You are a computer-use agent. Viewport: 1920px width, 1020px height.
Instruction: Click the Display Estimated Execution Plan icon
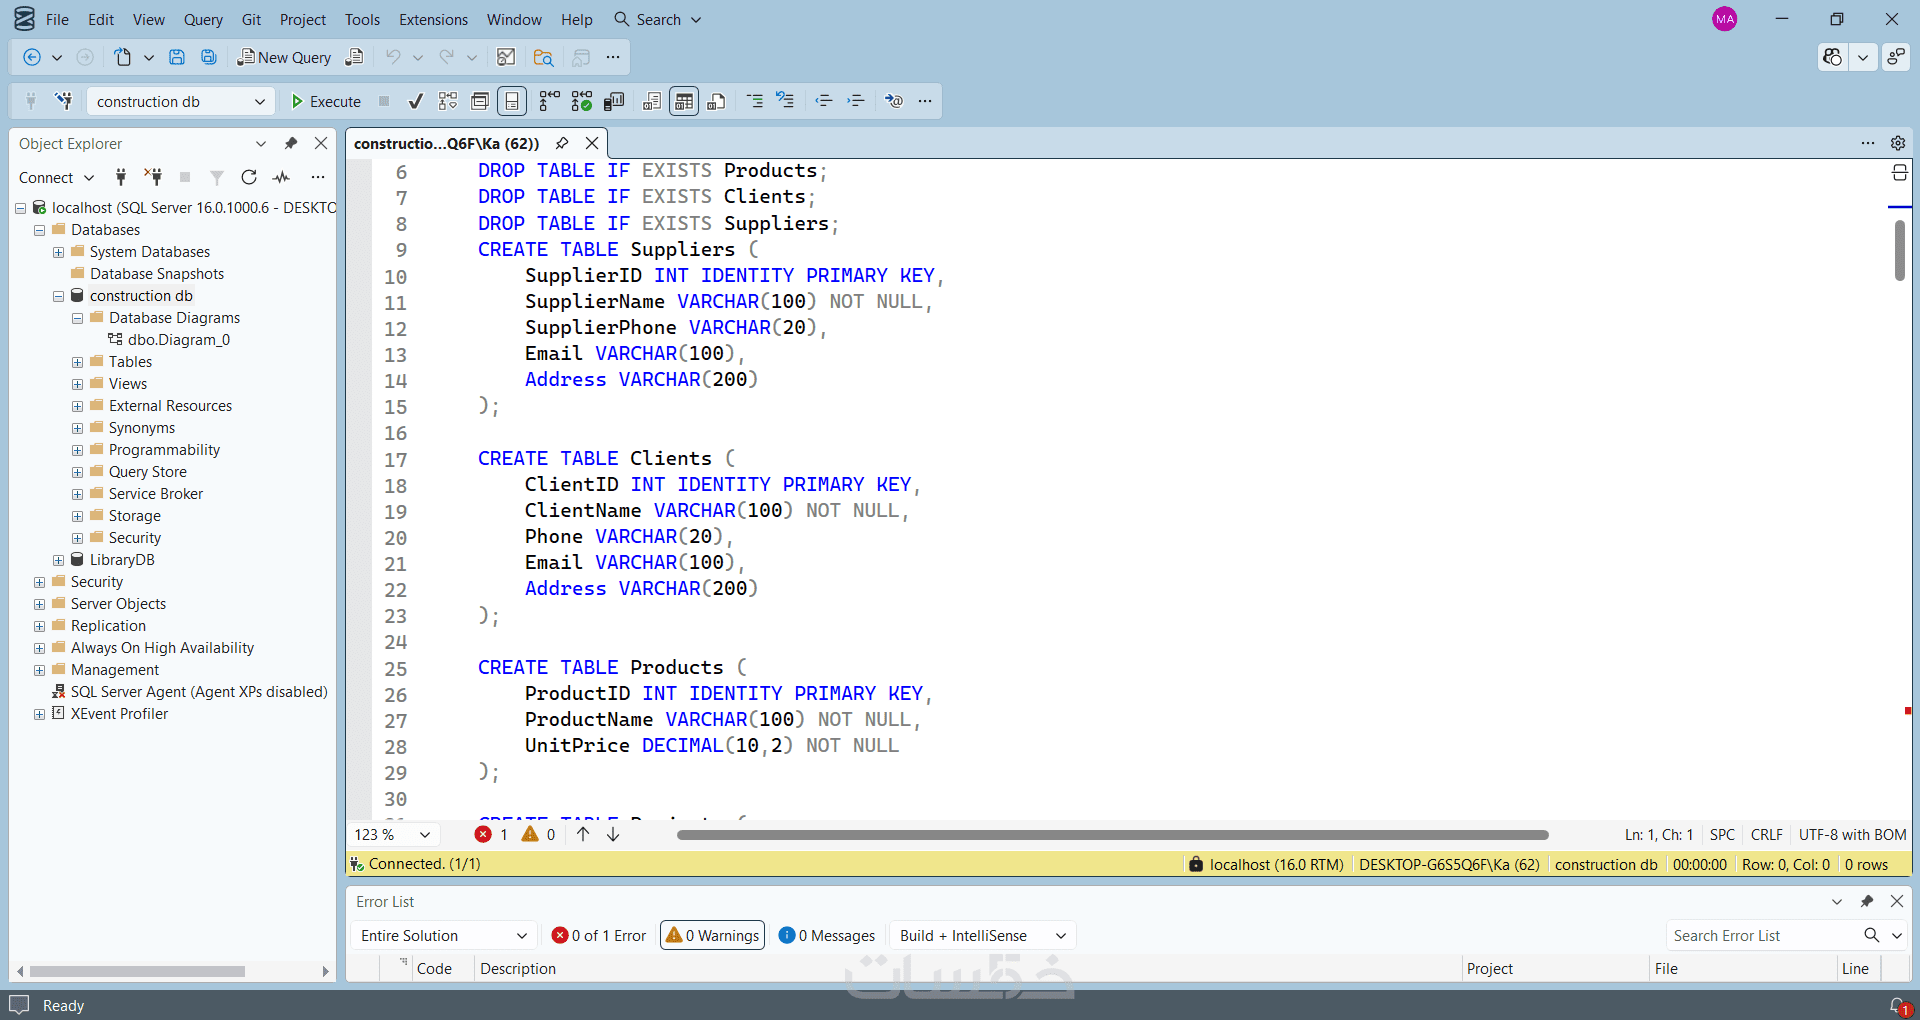(x=448, y=101)
